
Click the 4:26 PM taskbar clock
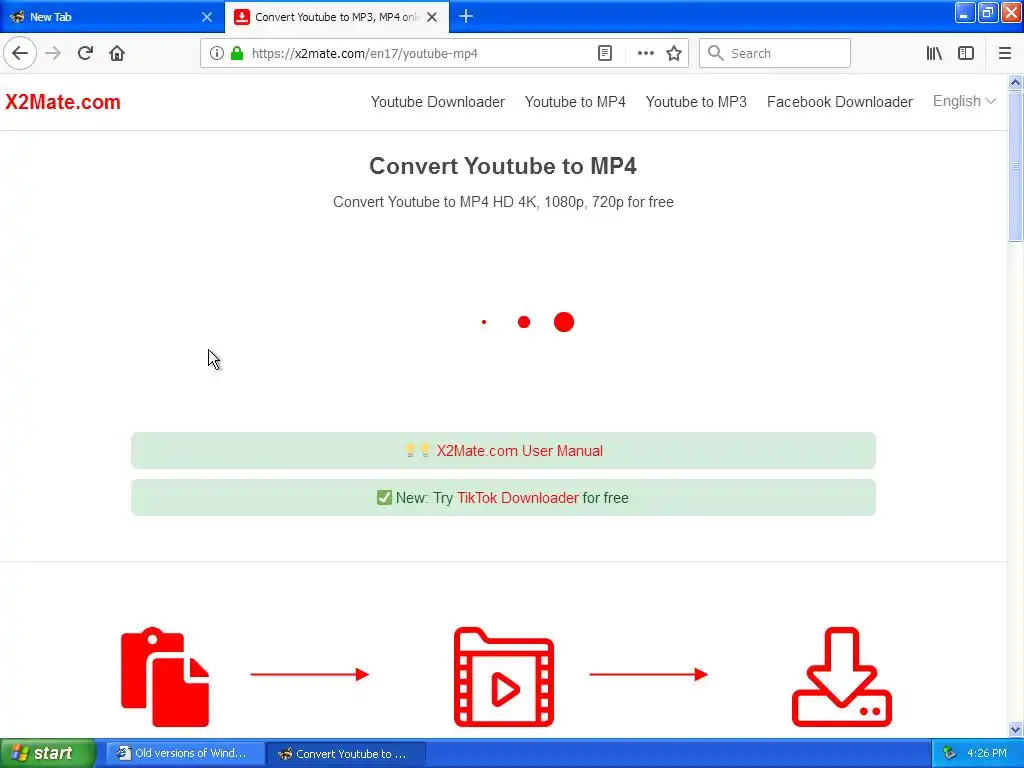coord(987,753)
